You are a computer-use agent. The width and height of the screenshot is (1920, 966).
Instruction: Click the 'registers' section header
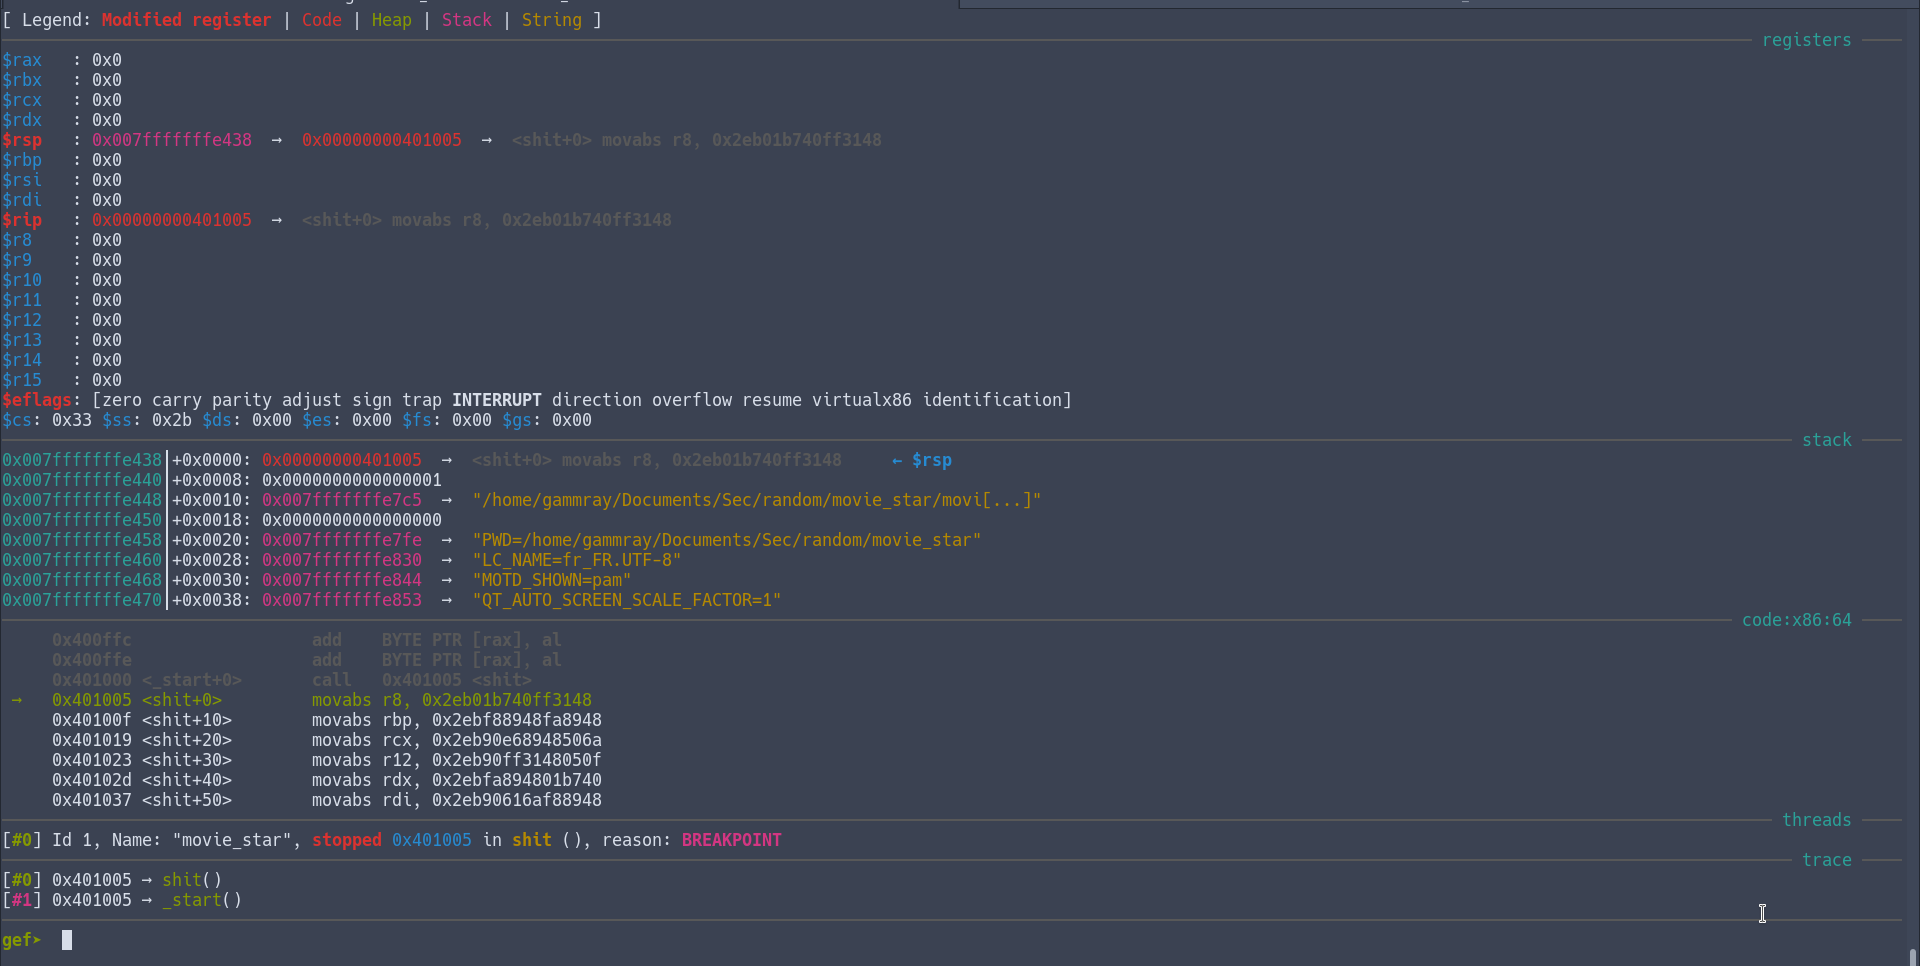1806,40
